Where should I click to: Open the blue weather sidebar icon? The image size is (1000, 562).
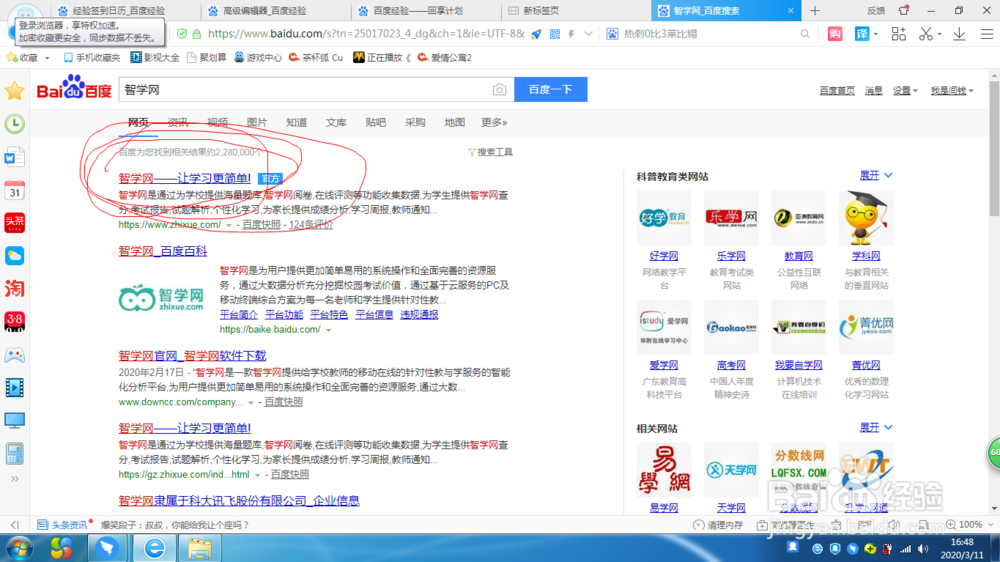coord(14,256)
